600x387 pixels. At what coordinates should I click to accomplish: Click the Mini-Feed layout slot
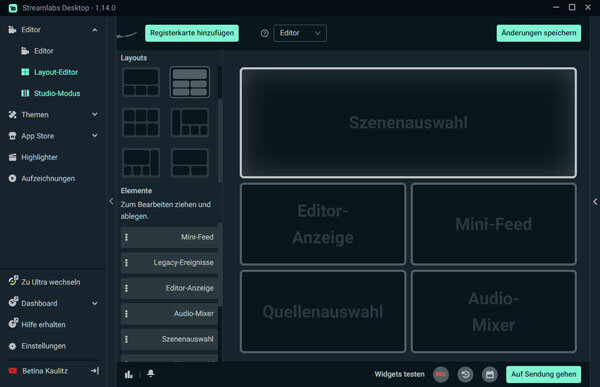click(x=494, y=224)
